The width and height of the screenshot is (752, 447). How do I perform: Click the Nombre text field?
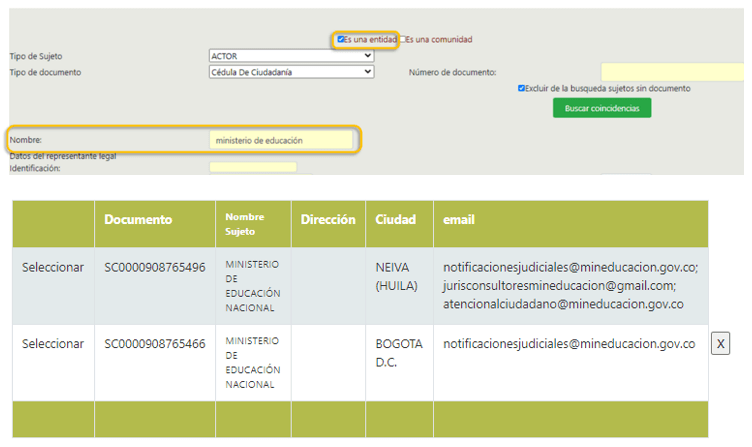click(281, 140)
